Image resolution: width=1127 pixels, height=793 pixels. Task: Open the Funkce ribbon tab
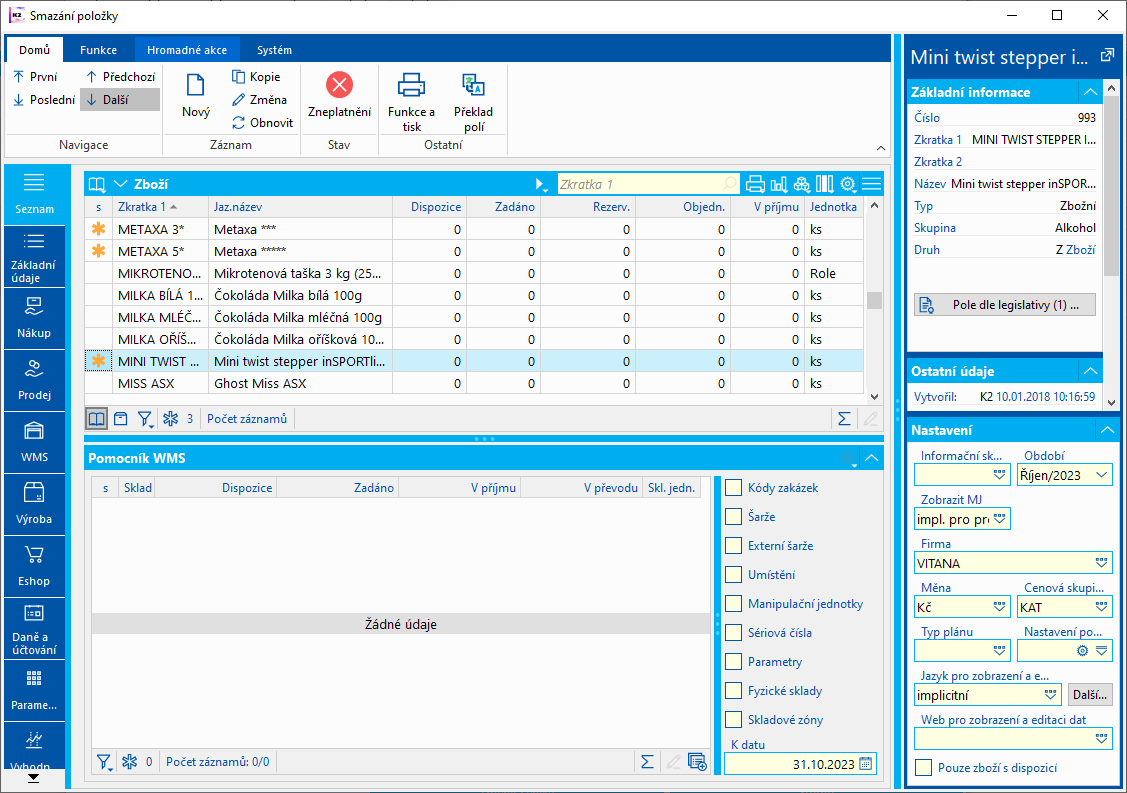point(99,50)
